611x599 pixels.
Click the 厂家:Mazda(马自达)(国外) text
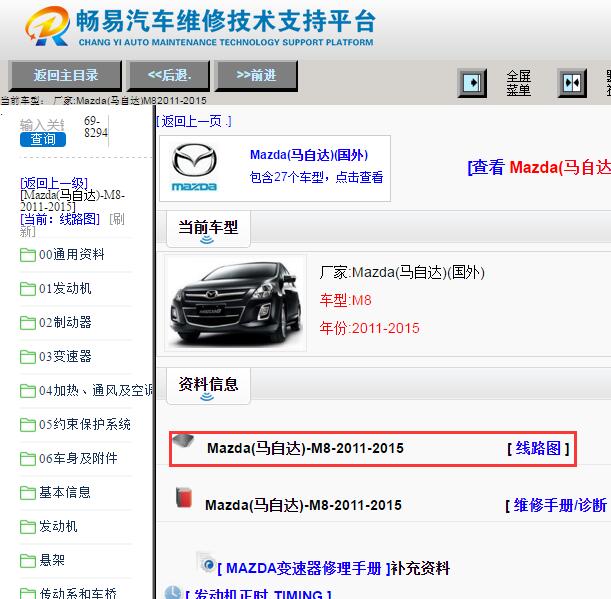click(402, 272)
